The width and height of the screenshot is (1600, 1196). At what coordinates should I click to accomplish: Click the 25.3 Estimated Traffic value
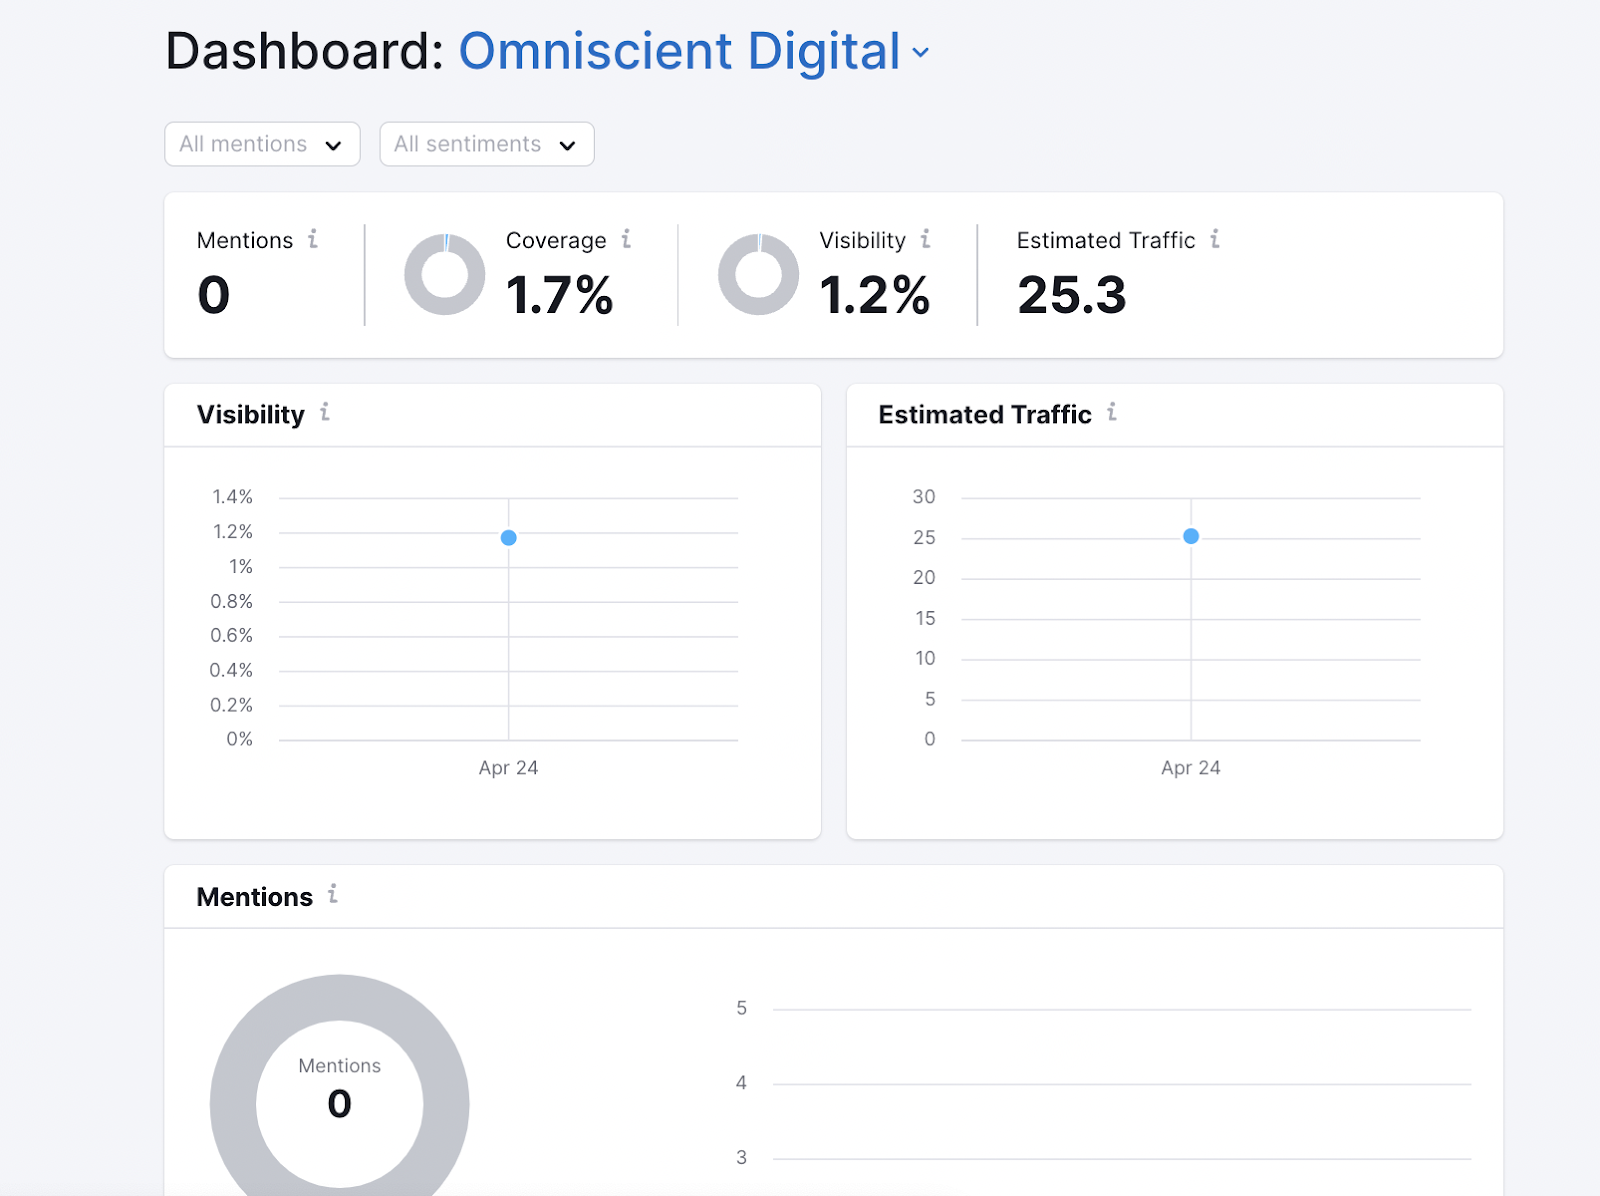coord(1071,295)
